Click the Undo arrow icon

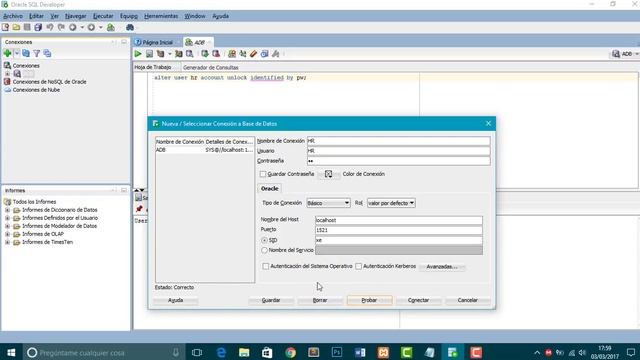pyautogui.click(x=50, y=27)
